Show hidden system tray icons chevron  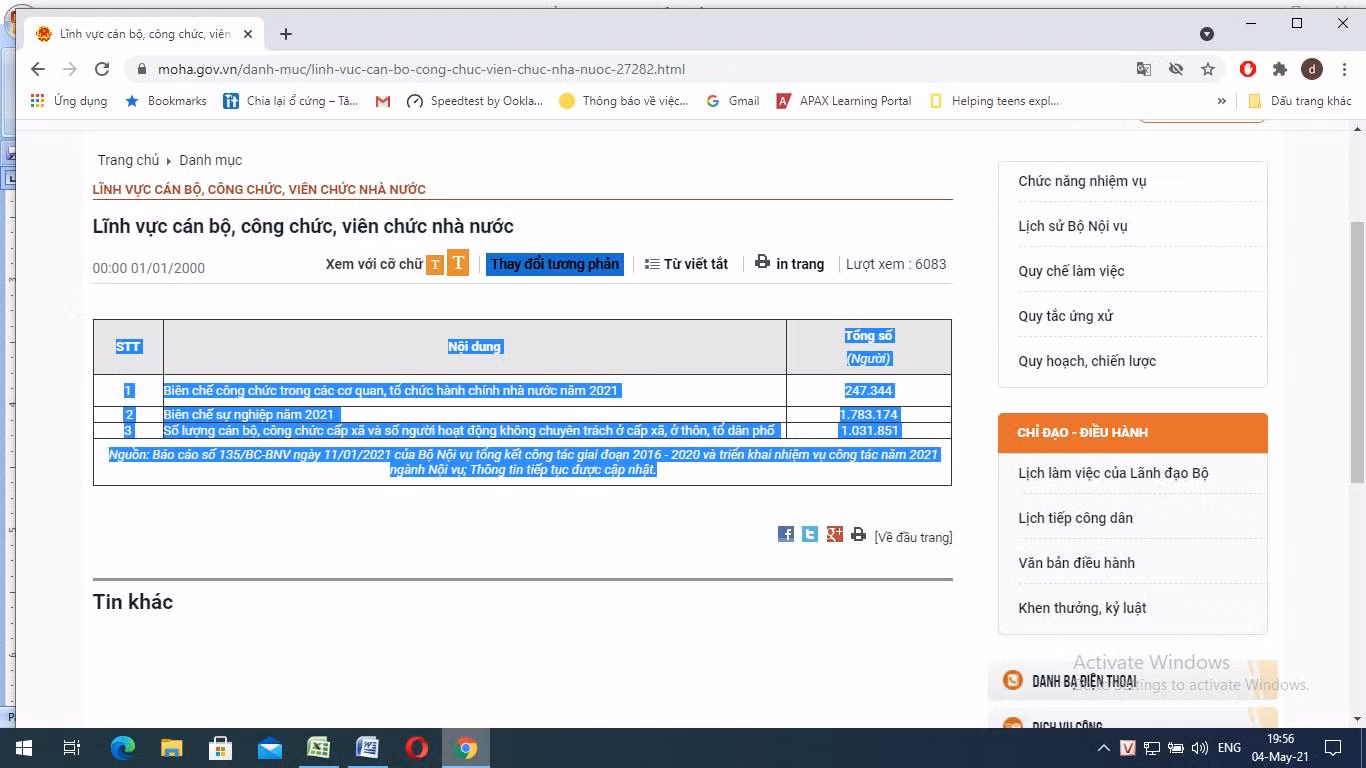1103,748
